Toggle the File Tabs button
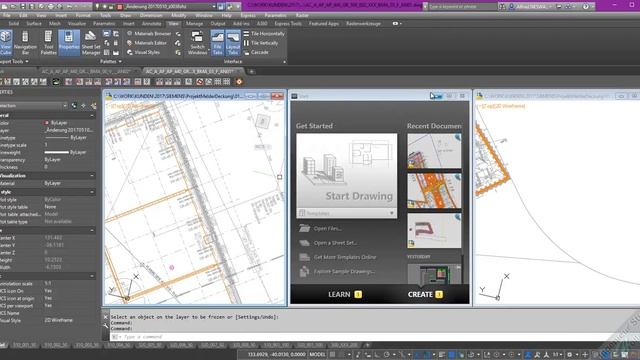Image resolution: width=640 pixels, height=360 pixels. click(x=217, y=42)
